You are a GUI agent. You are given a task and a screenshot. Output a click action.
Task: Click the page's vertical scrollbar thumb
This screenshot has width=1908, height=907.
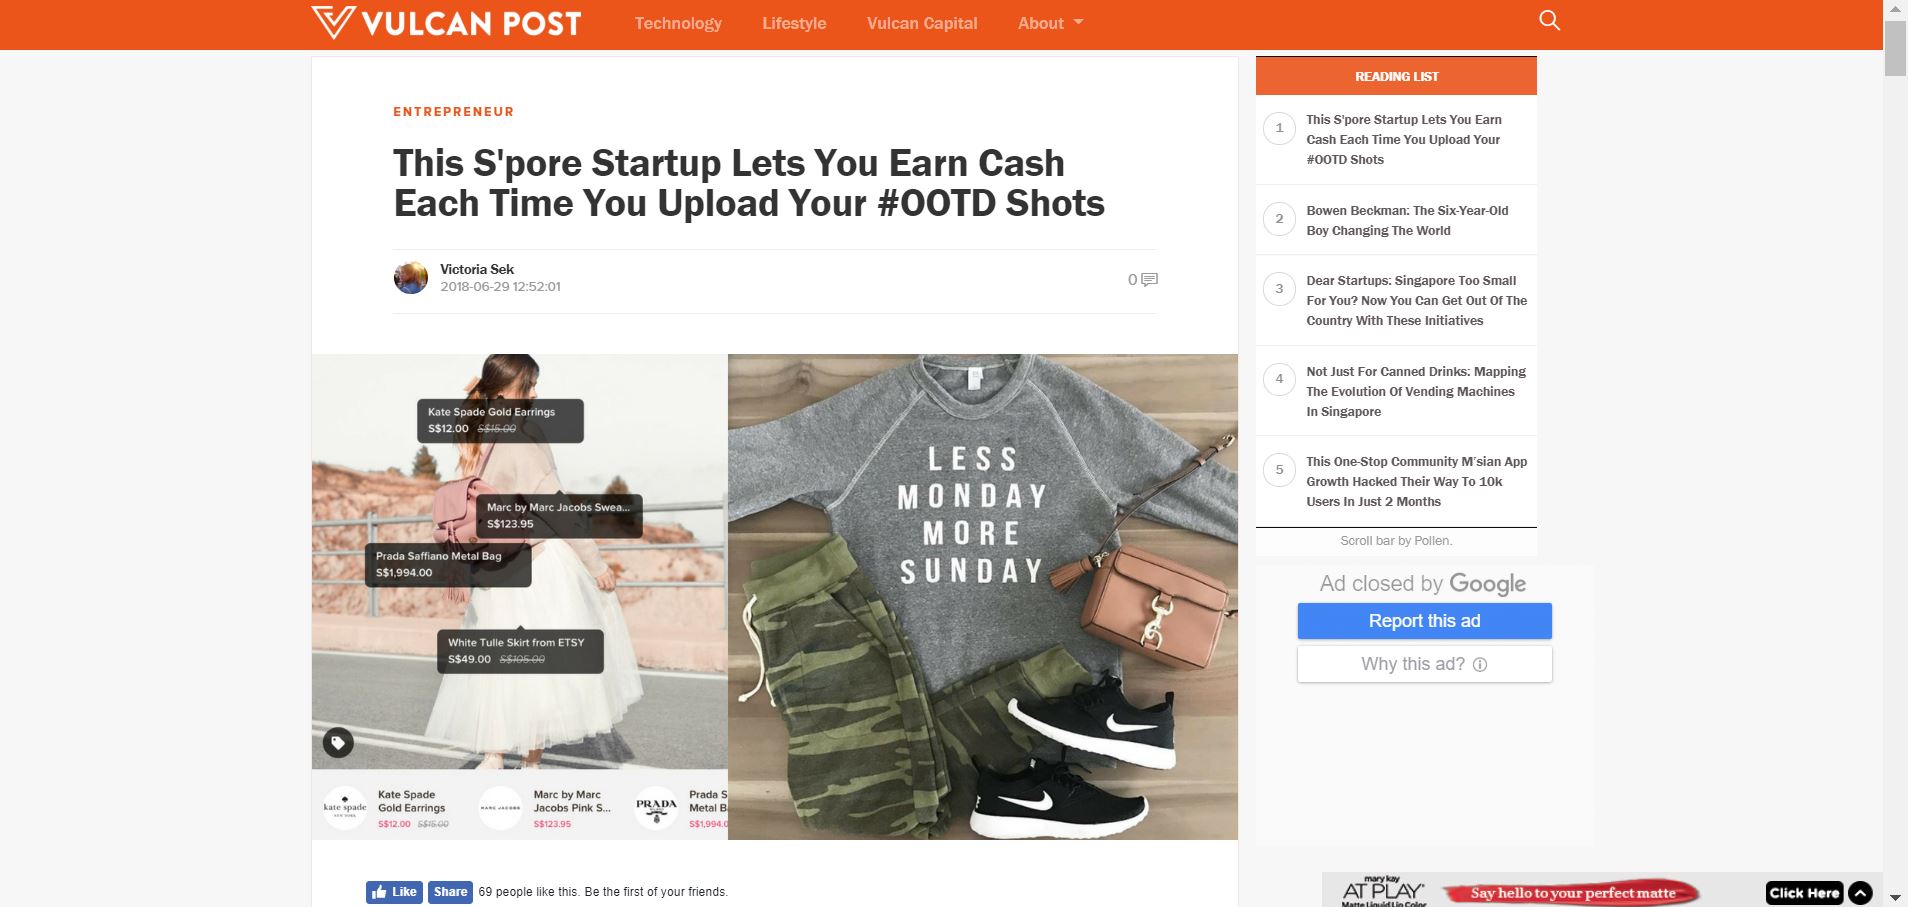pos(1895,47)
